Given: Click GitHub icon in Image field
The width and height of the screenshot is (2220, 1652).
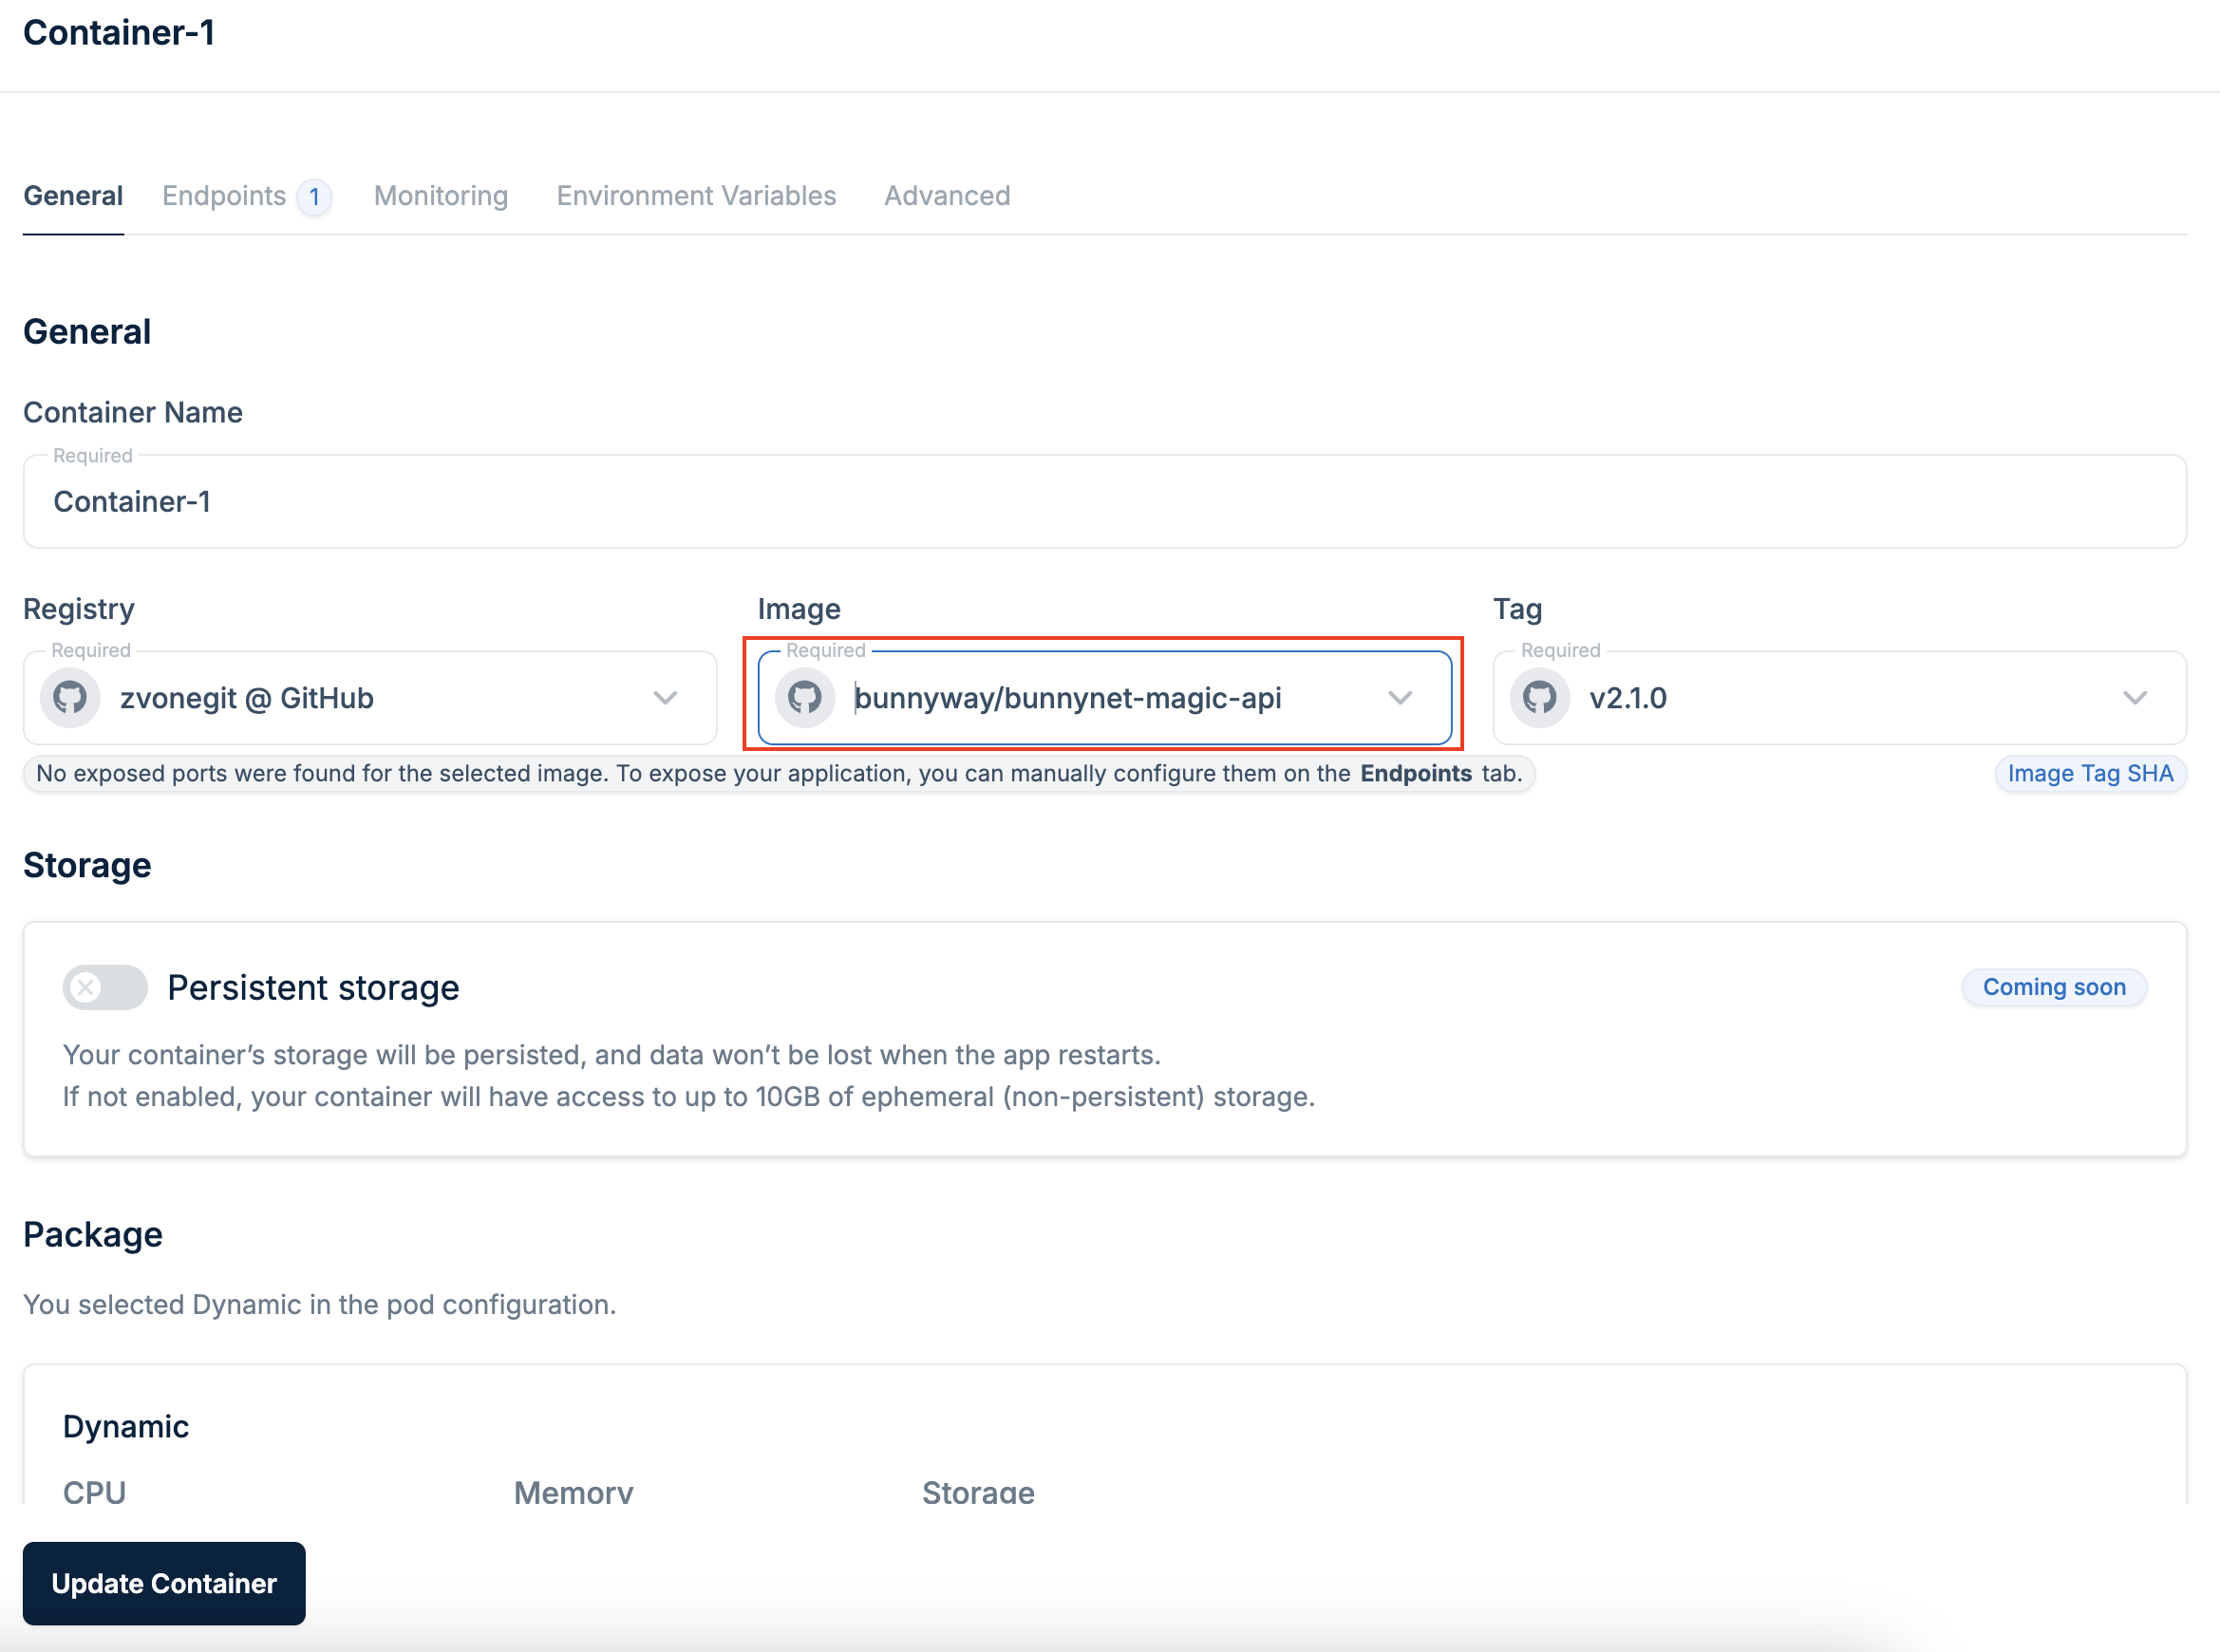Looking at the screenshot, I should click(805, 697).
